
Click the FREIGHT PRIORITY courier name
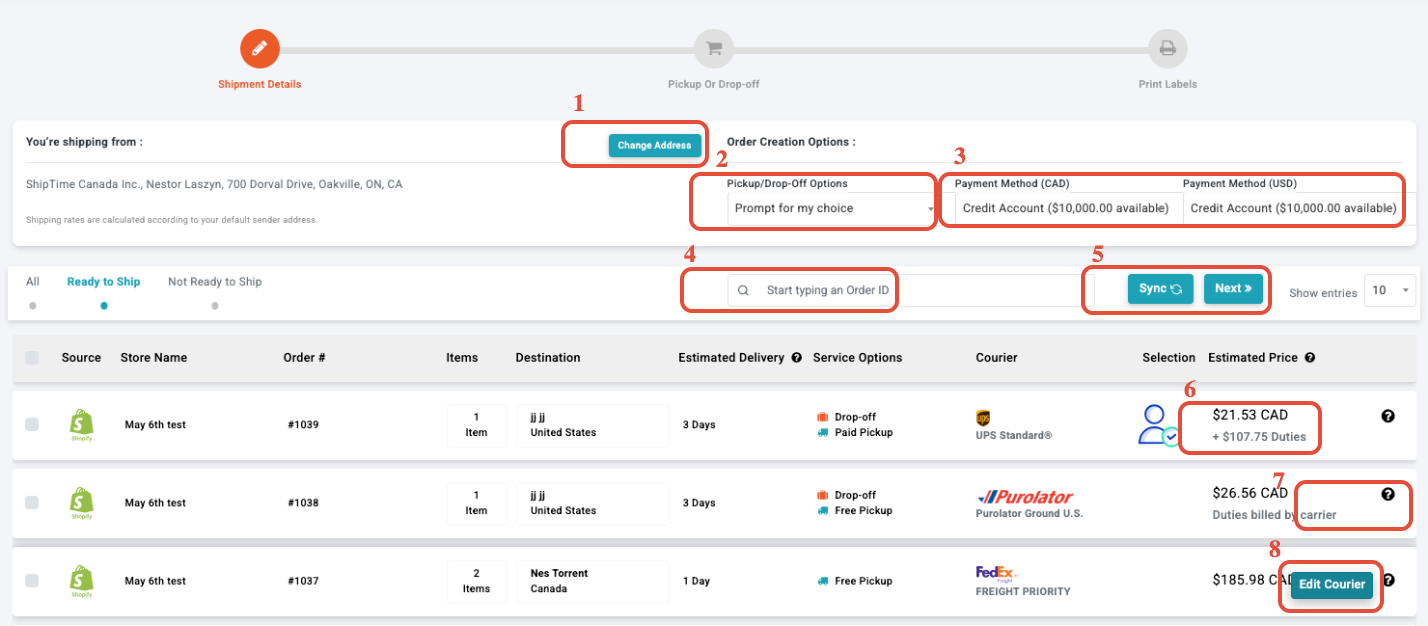pyautogui.click(x=1023, y=591)
